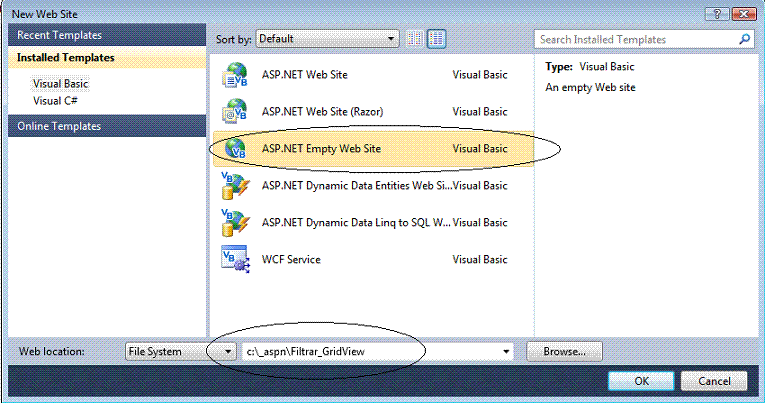This screenshot has height=403, width=765.
Task: Expand the web location path dropdown arrow
Action: 506,352
